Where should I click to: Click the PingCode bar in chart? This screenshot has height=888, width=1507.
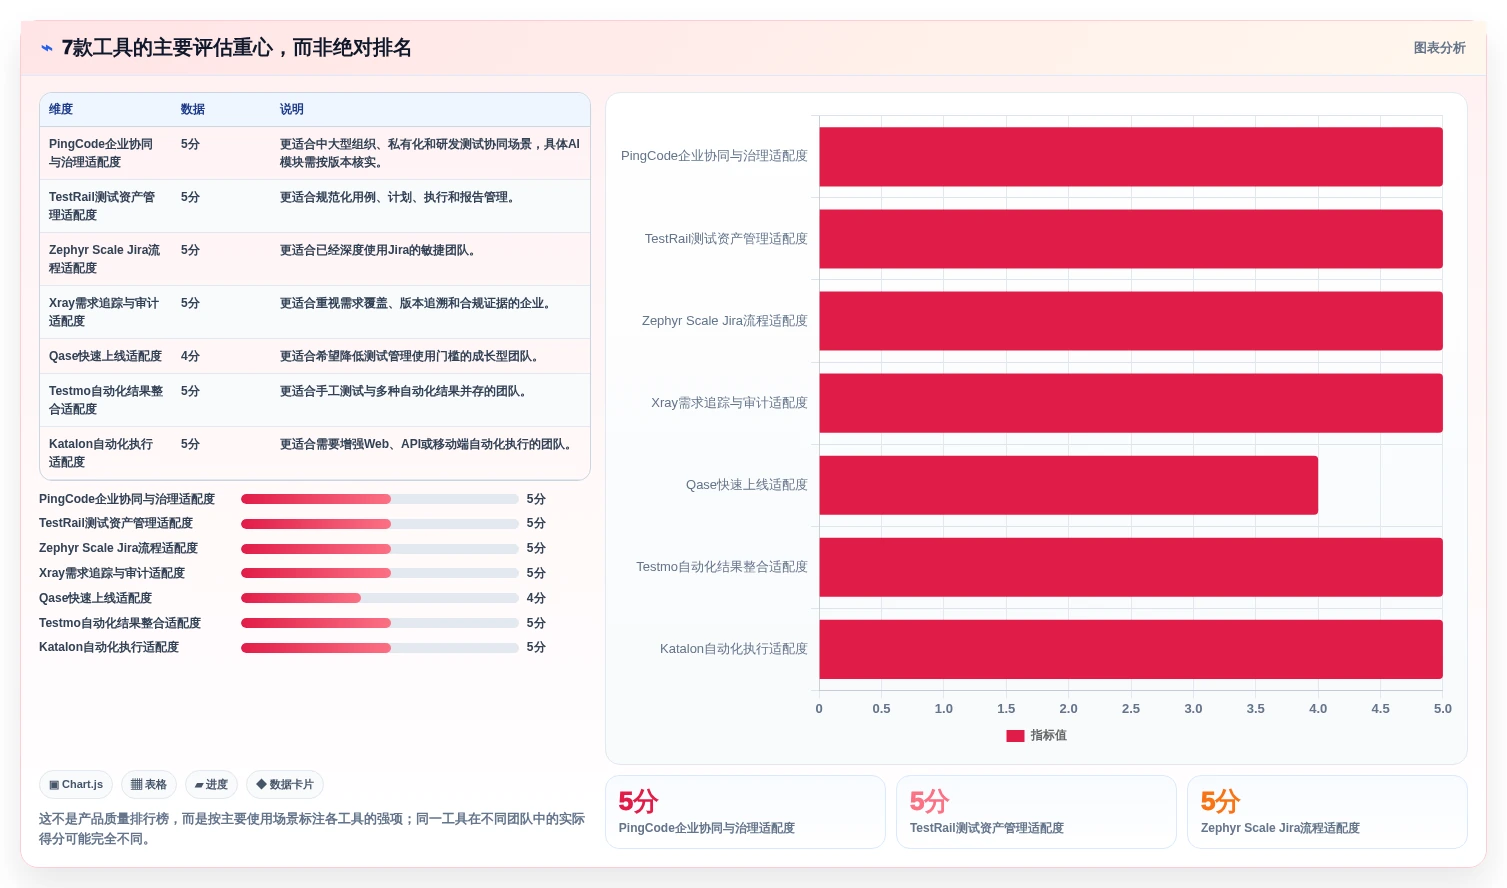click(x=1131, y=157)
